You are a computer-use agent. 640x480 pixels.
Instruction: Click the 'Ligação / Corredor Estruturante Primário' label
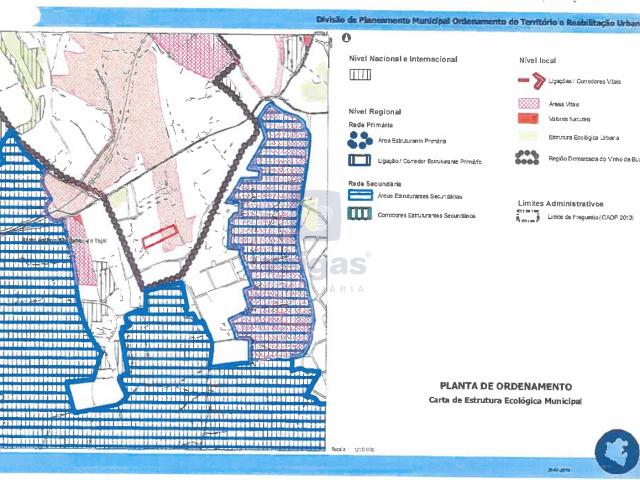coord(430,162)
